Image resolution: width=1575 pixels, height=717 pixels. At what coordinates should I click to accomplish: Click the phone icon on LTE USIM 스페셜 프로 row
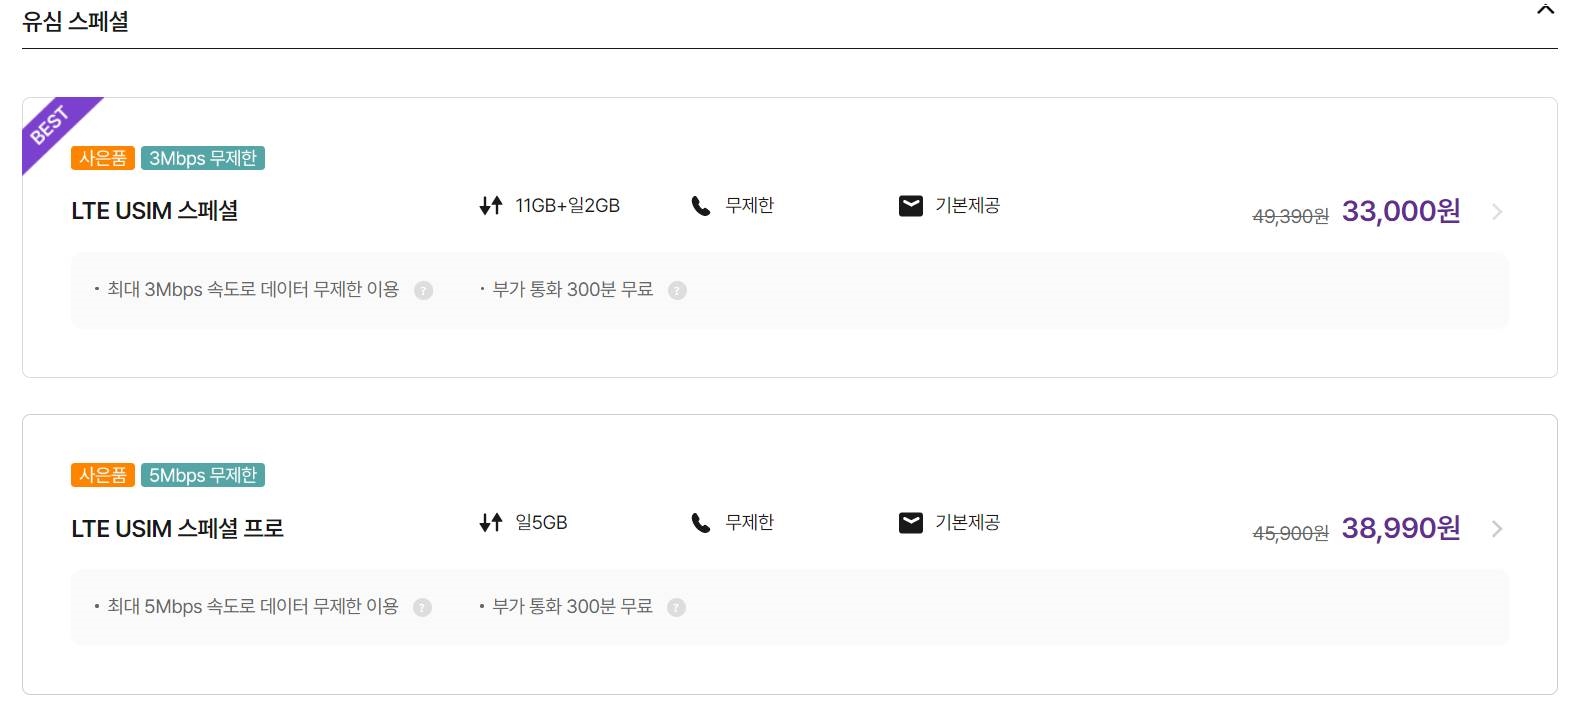click(701, 521)
